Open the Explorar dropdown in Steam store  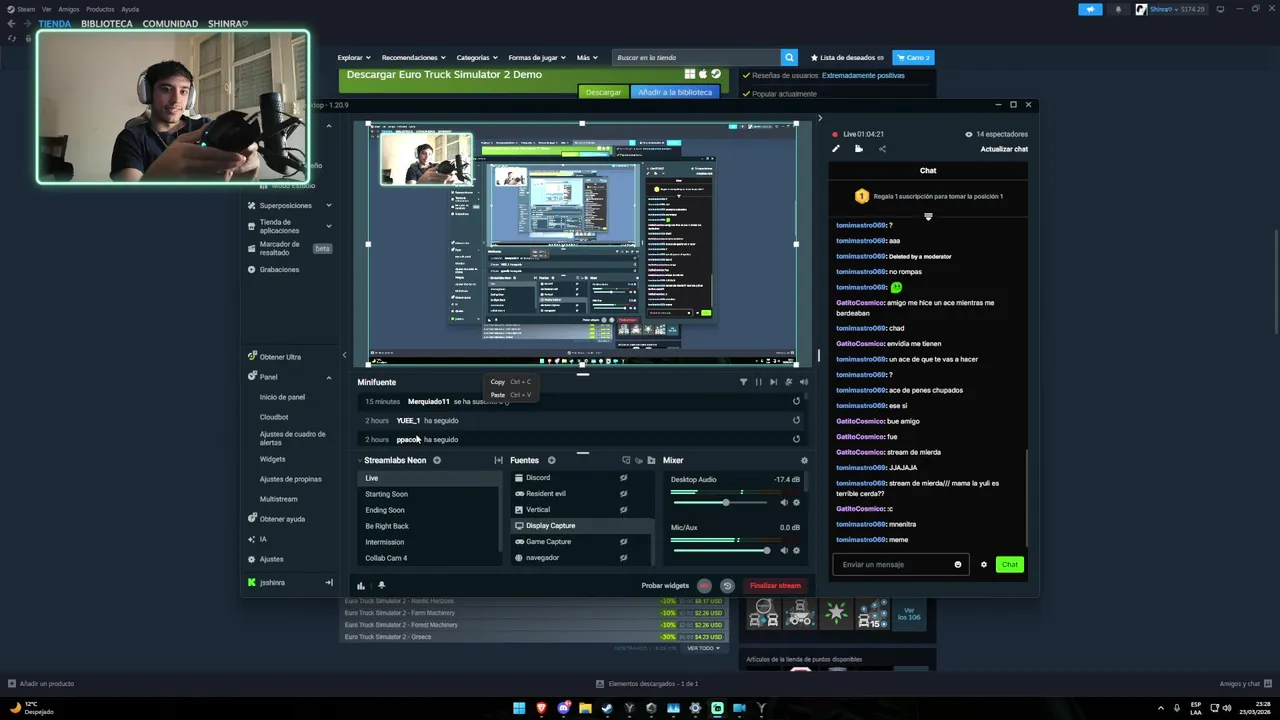coord(354,58)
